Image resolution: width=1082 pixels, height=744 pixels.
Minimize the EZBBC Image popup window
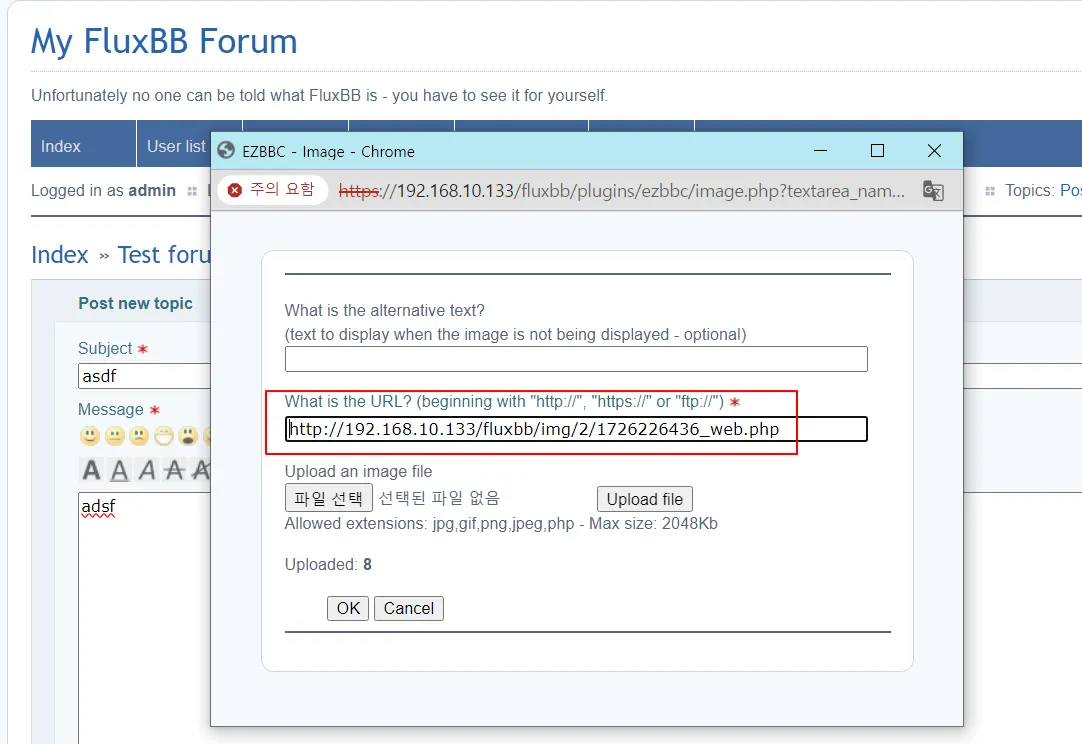820,150
